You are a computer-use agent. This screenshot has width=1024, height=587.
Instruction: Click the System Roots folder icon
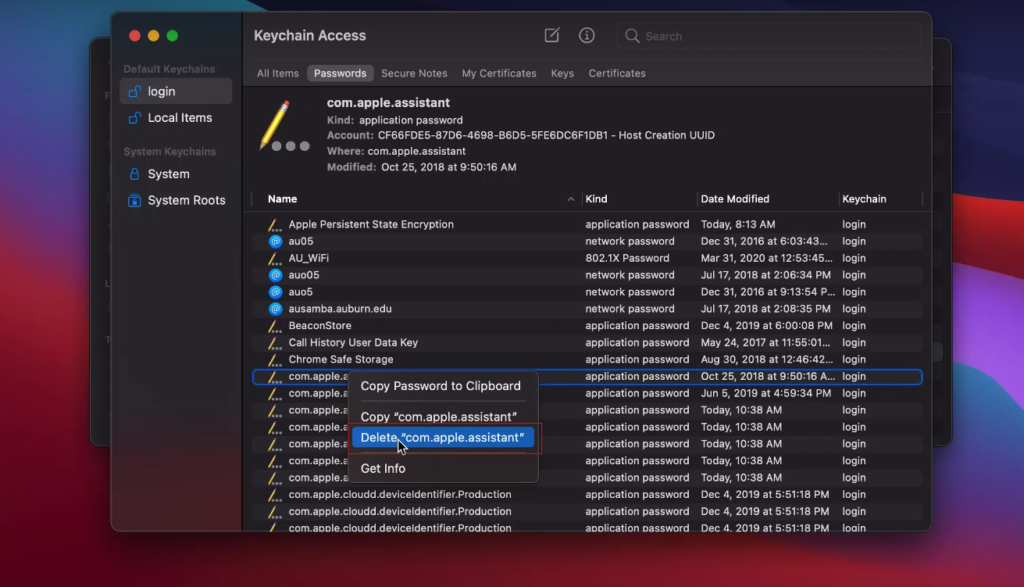(135, 200)
